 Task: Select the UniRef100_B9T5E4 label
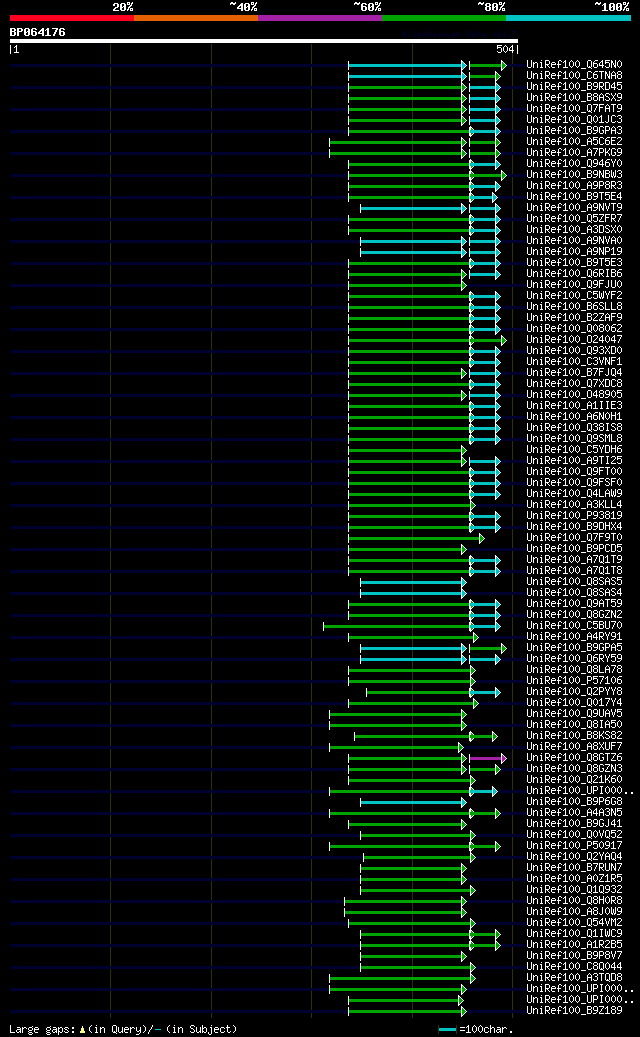574,196
